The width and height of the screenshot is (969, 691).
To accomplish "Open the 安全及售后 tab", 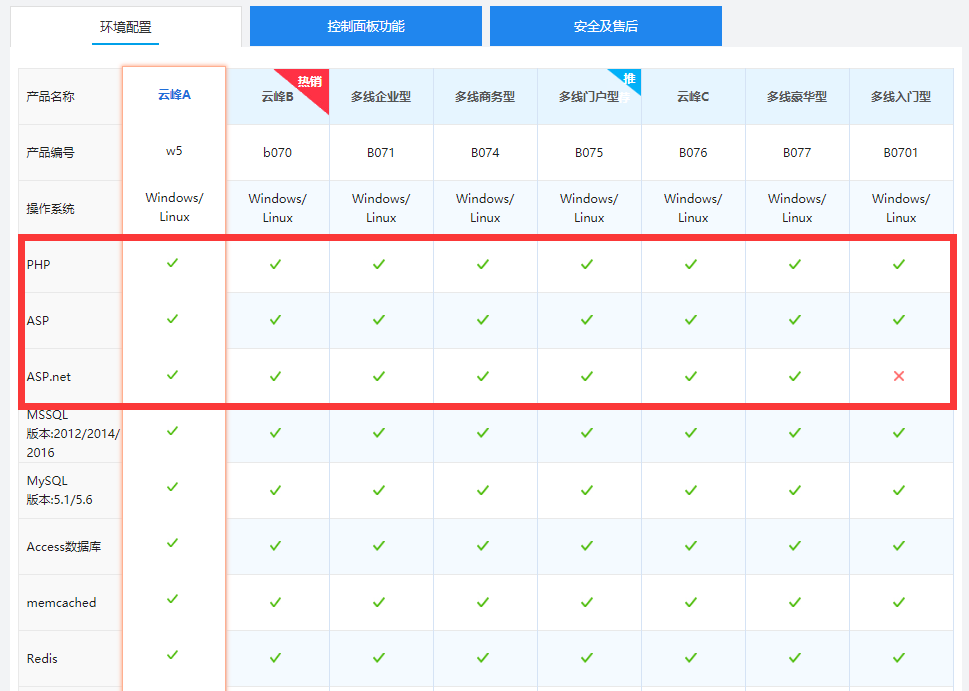I will [606, 26].
